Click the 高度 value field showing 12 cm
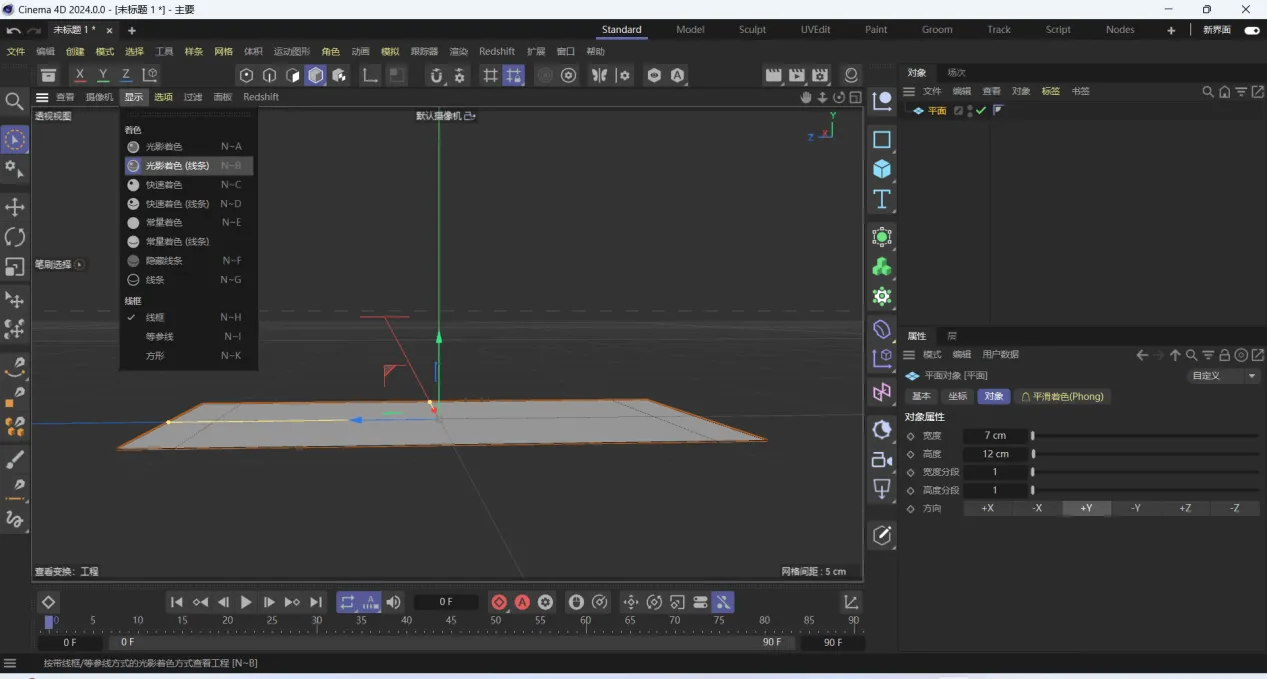 (995, 454)
